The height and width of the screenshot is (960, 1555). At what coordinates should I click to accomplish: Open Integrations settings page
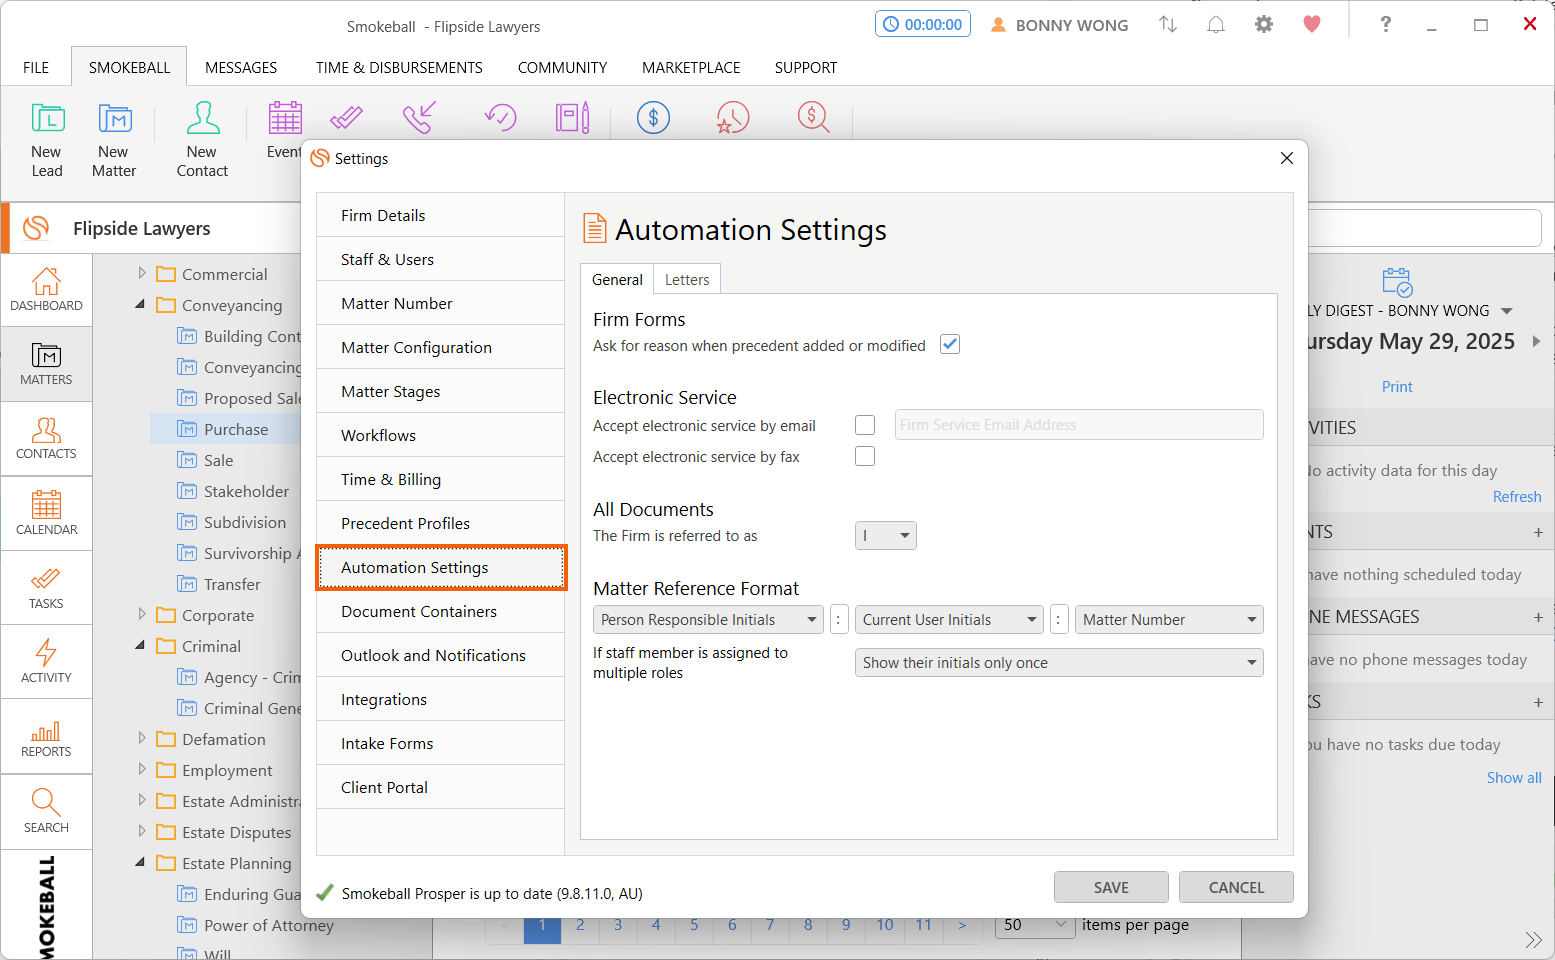pyautogui.click(x=441, y=699)
